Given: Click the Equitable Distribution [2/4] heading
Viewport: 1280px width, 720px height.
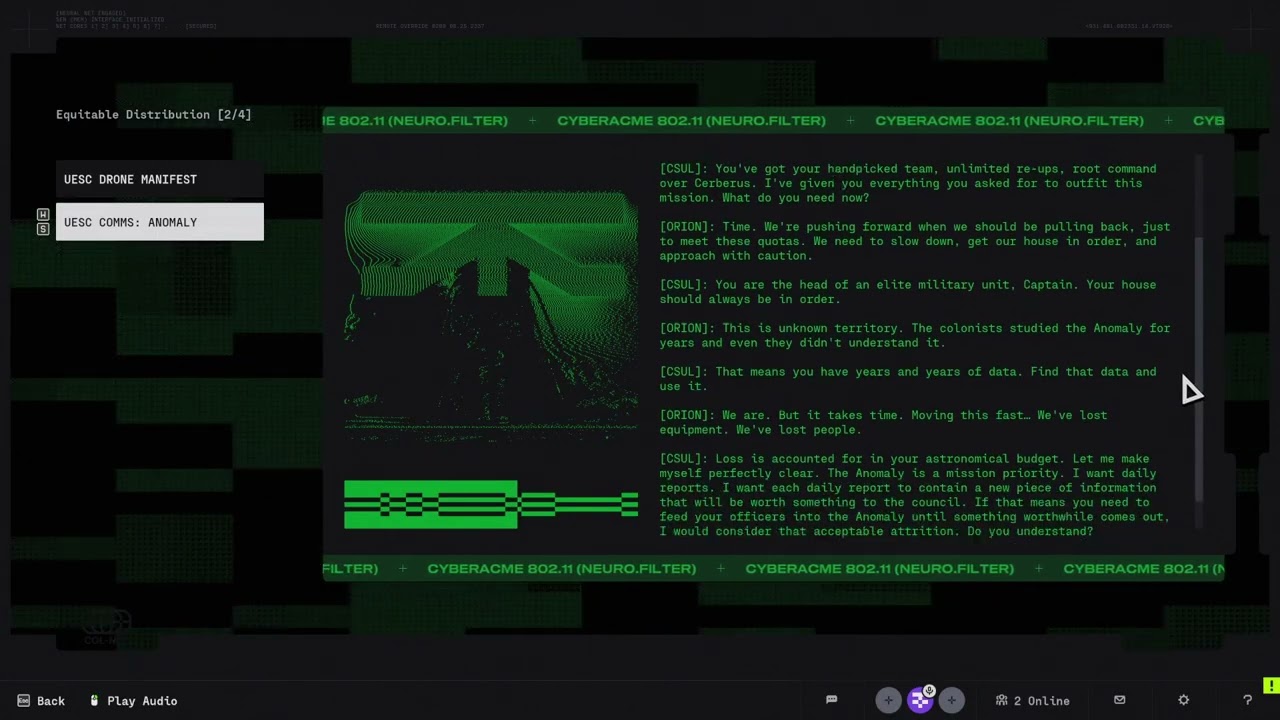Looking at the screenshot, I should point(154,115).
